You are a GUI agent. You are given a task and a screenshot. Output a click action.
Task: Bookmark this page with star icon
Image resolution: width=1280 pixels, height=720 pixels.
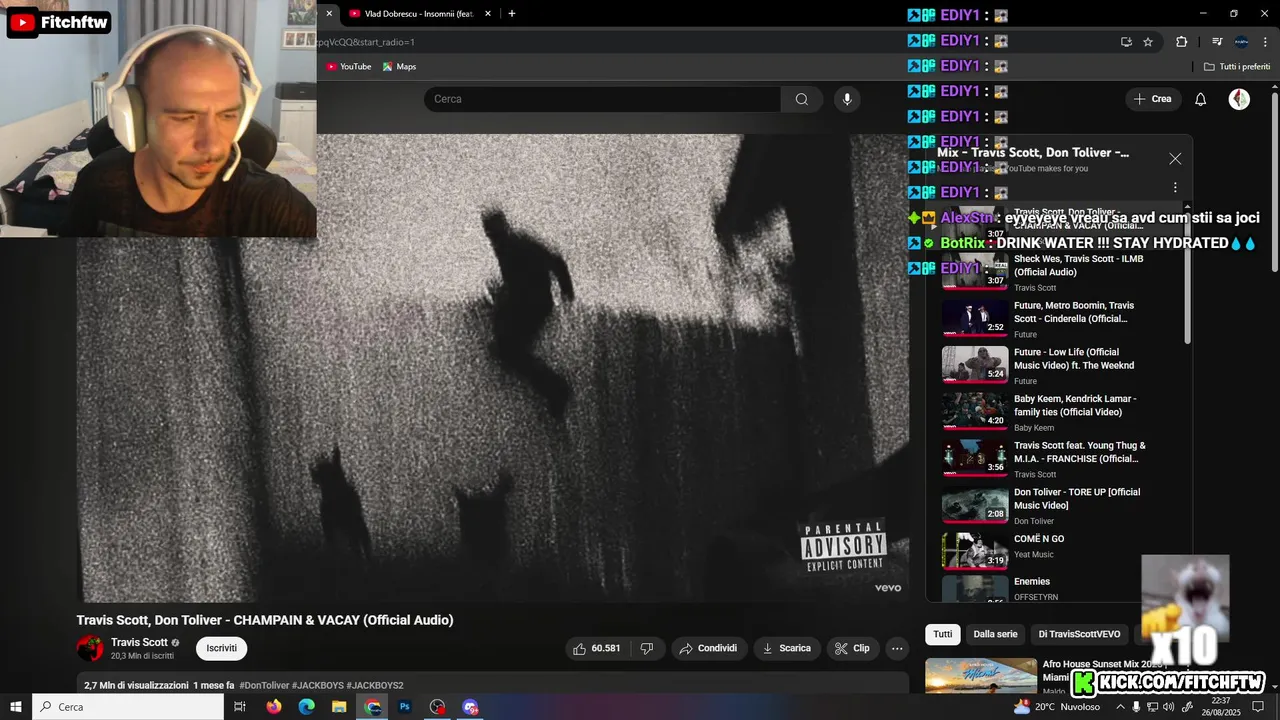coord(1148,42)
